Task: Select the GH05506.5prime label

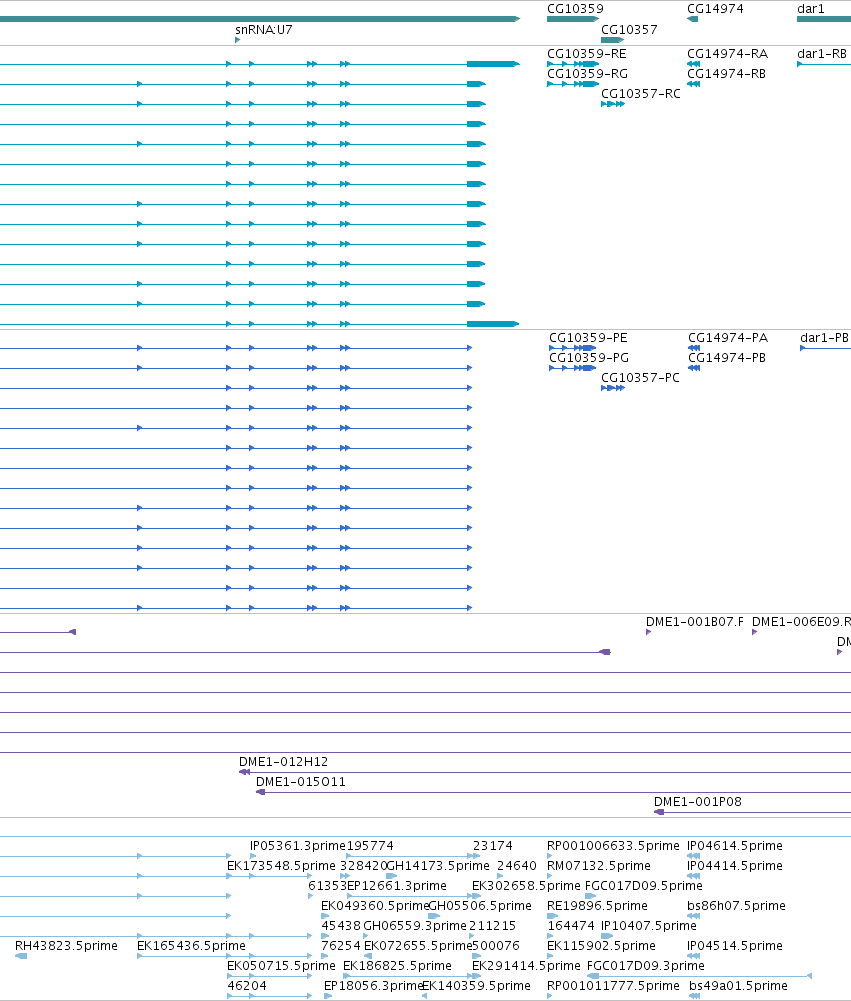Action: tap(479, 906)
